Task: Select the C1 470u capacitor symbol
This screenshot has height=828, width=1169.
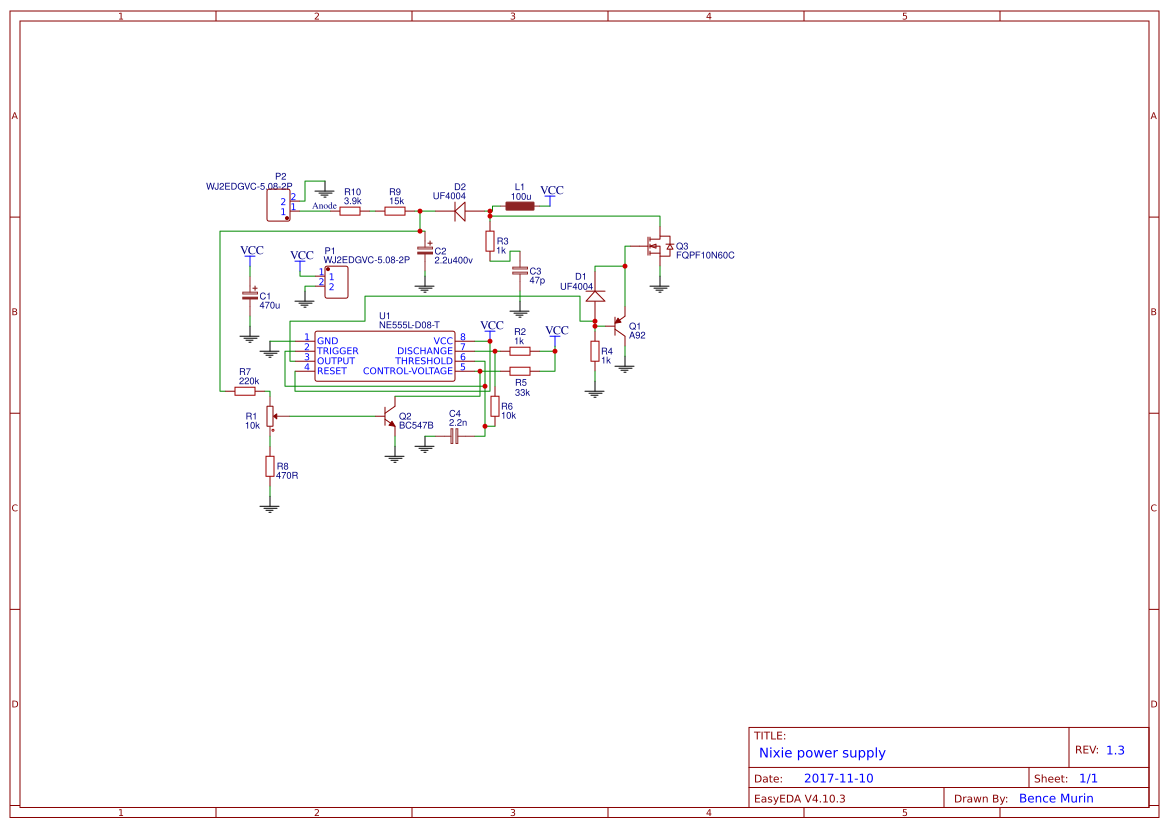Action: click(250, 296)
